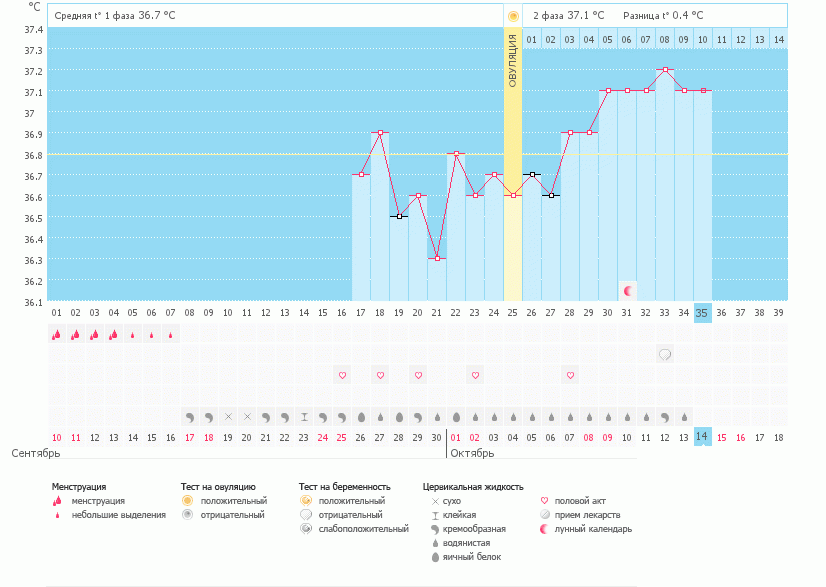
Task: Click the ovulation sun icon in the header
Action: coord(513,16)
